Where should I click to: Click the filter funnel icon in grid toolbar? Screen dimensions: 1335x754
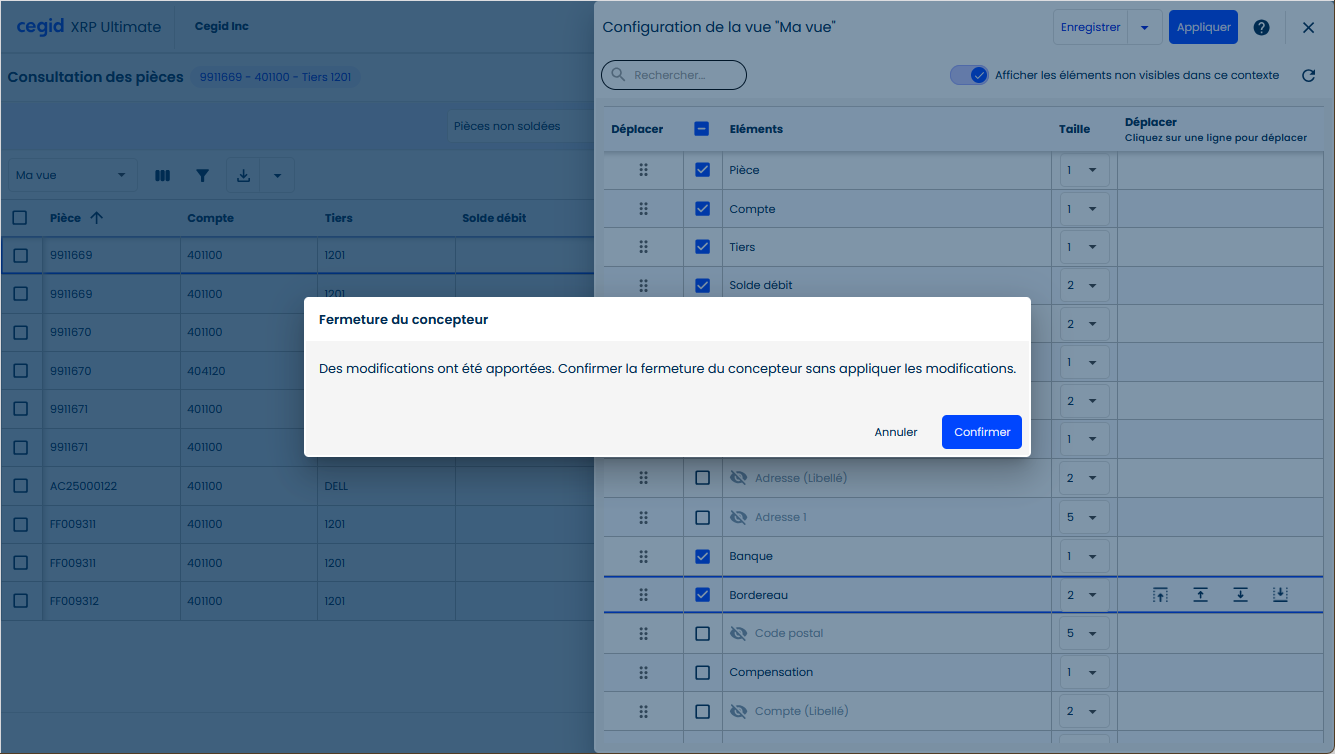[203, 176]
